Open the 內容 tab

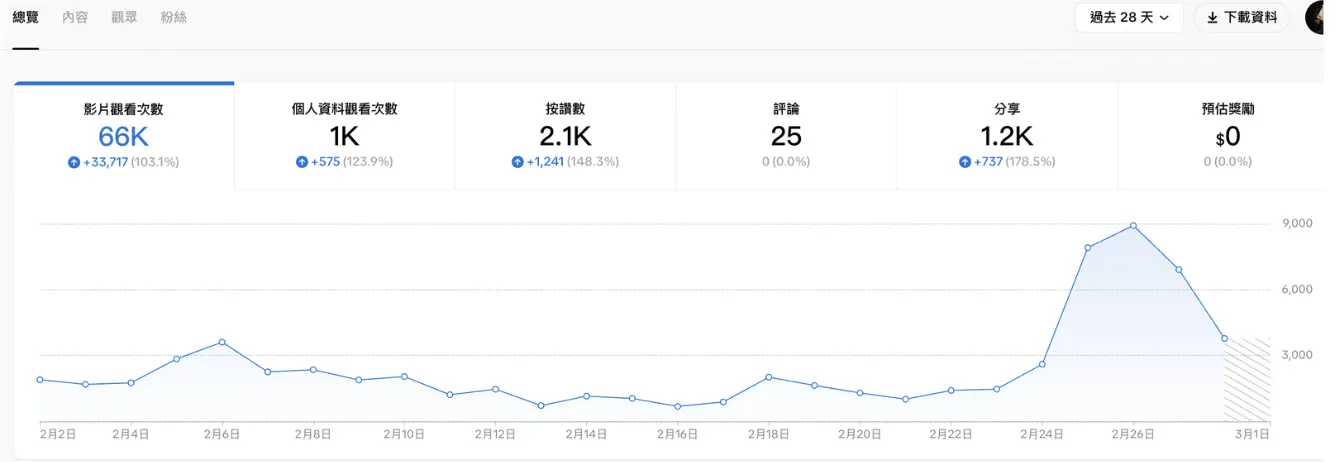click(x=75, y=18)
